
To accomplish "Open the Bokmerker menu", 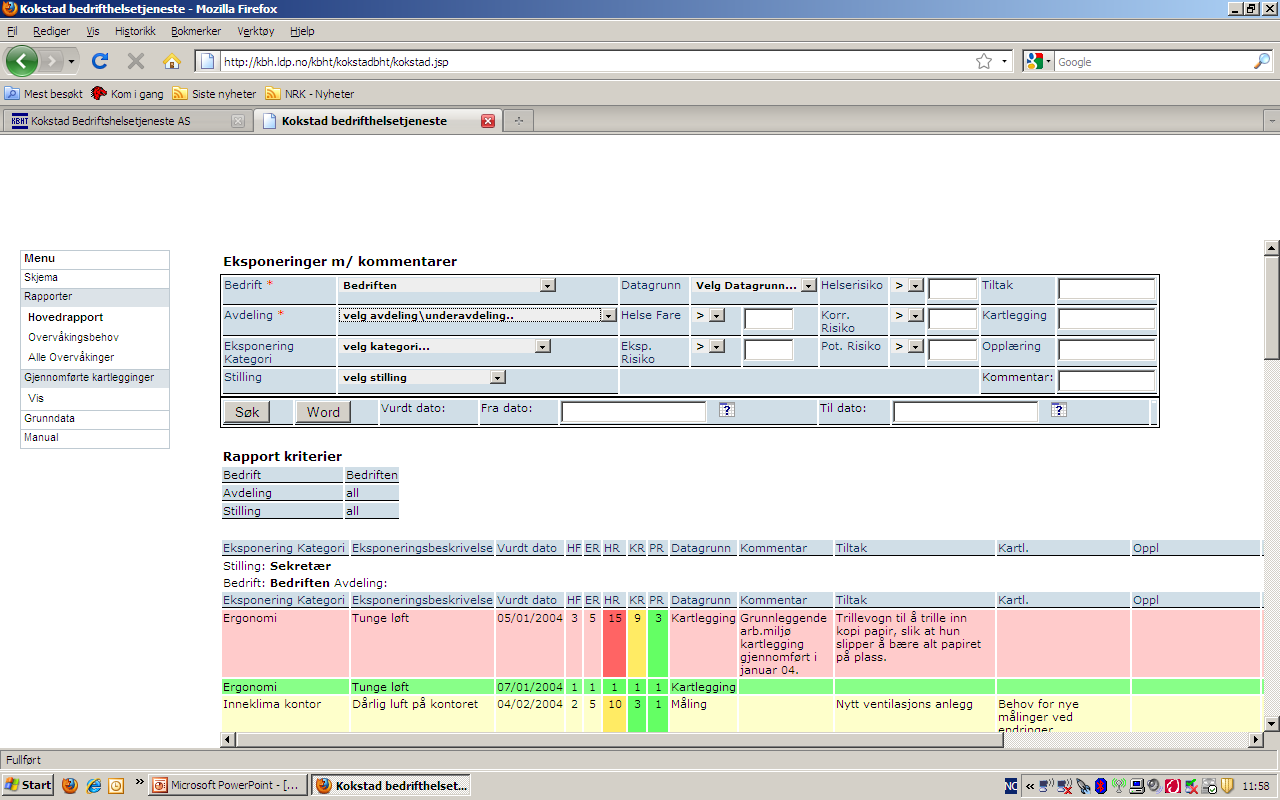I will coord(196,31).
